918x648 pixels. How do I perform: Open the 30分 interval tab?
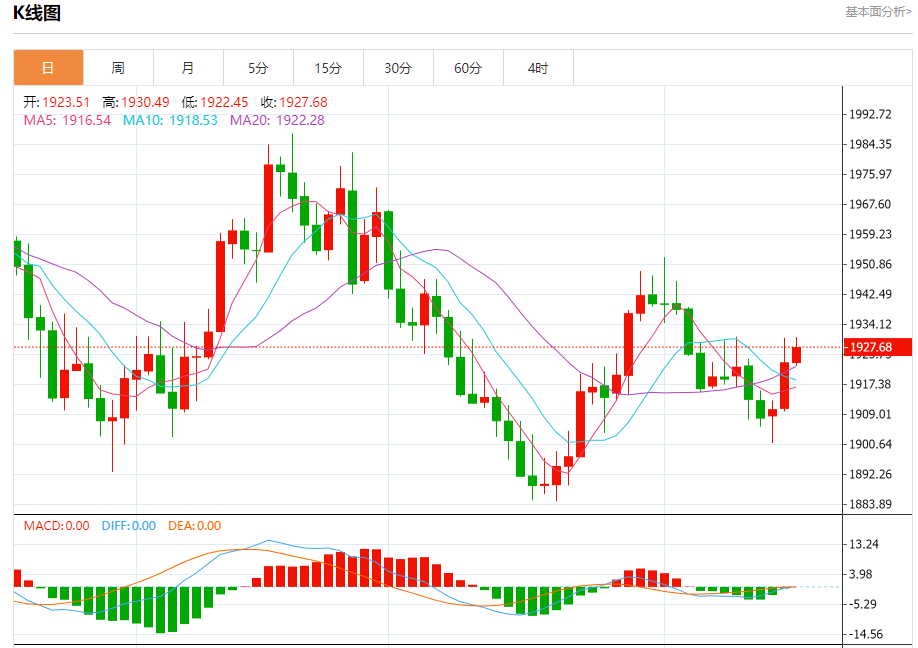398,68
